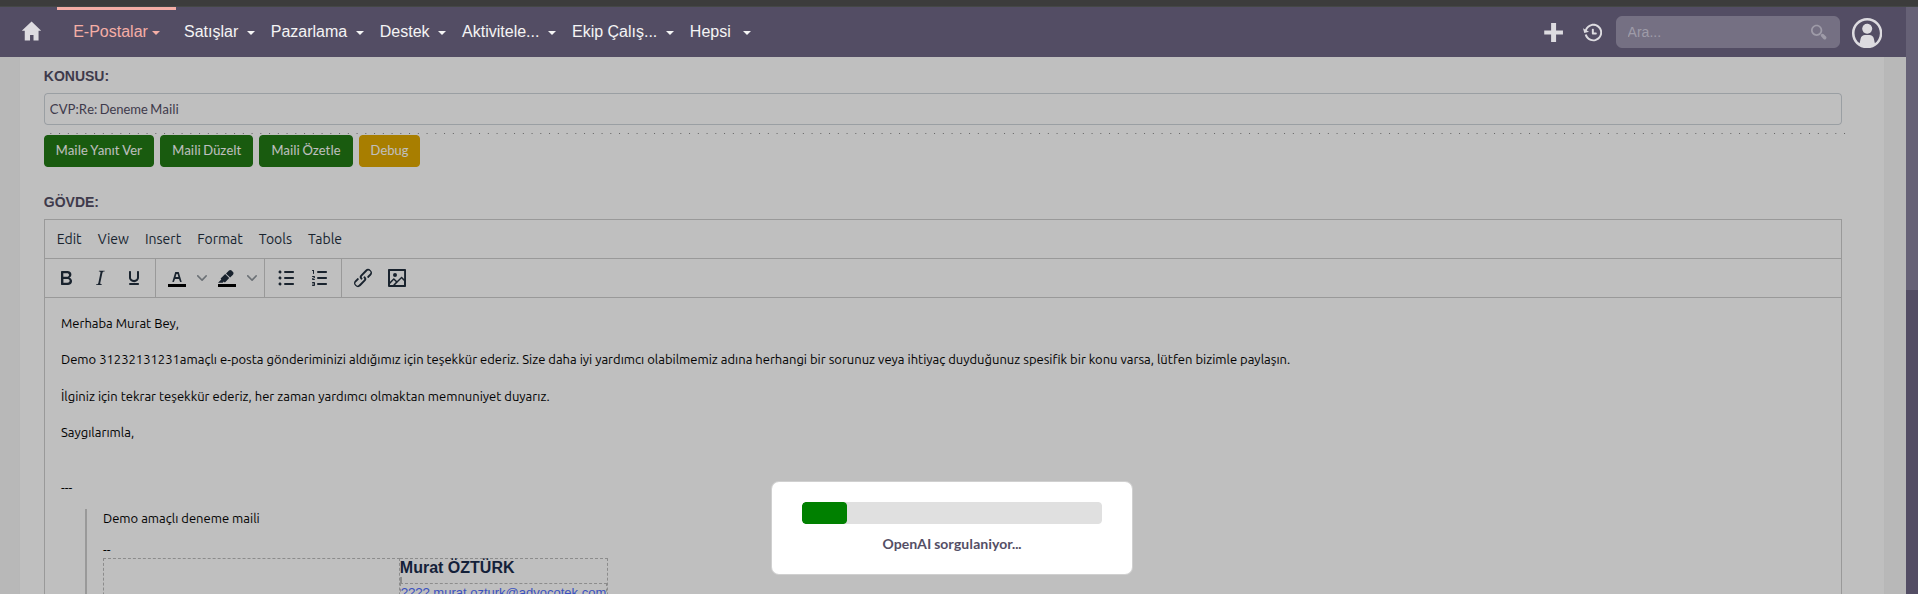
Task: Click the home icon in navigation bar
Action: [31, 32]
